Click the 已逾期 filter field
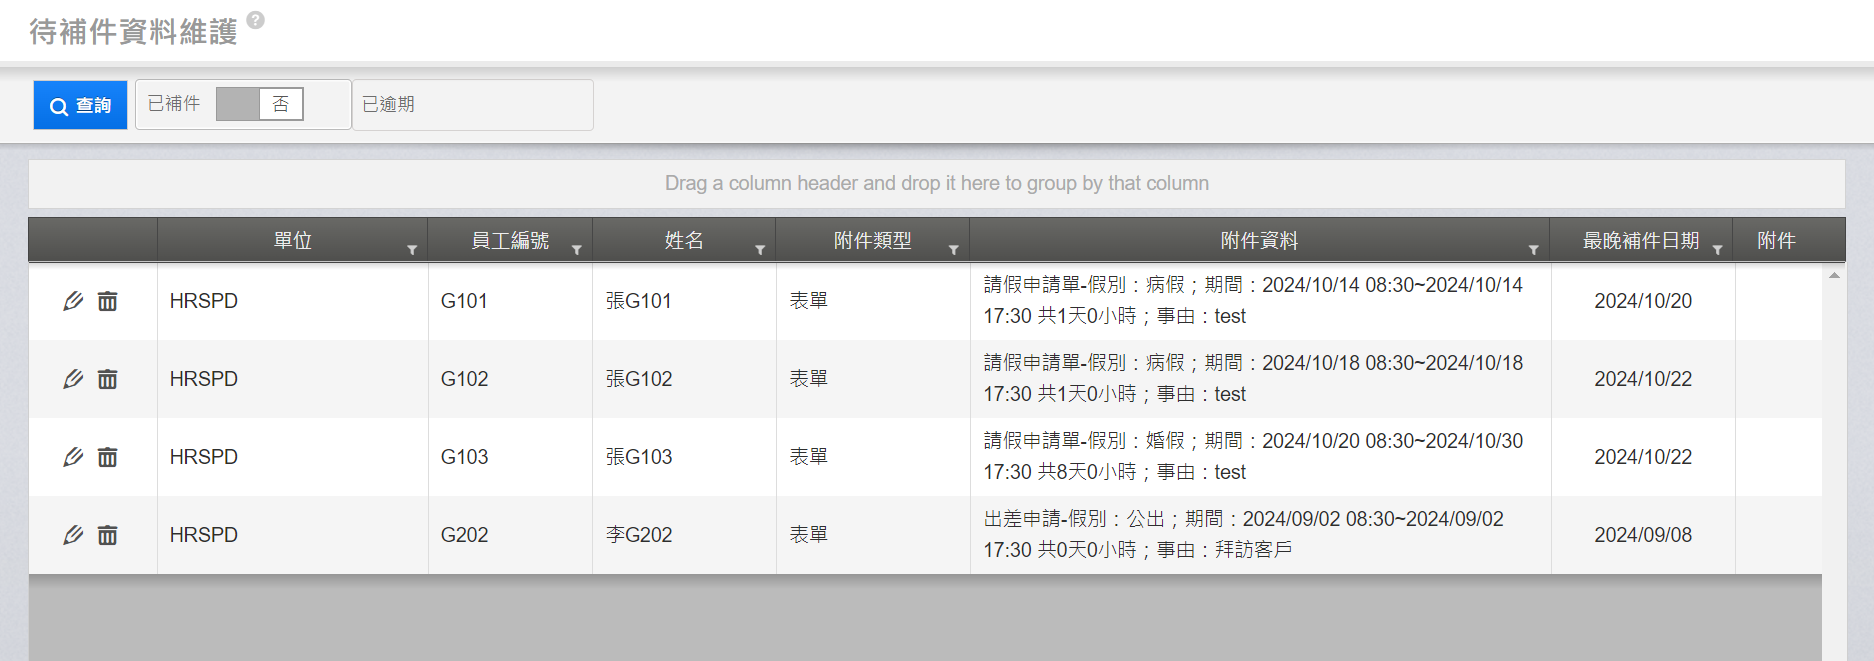Image resolution: width=1874 pixels, height=661 pixels. 473,105
